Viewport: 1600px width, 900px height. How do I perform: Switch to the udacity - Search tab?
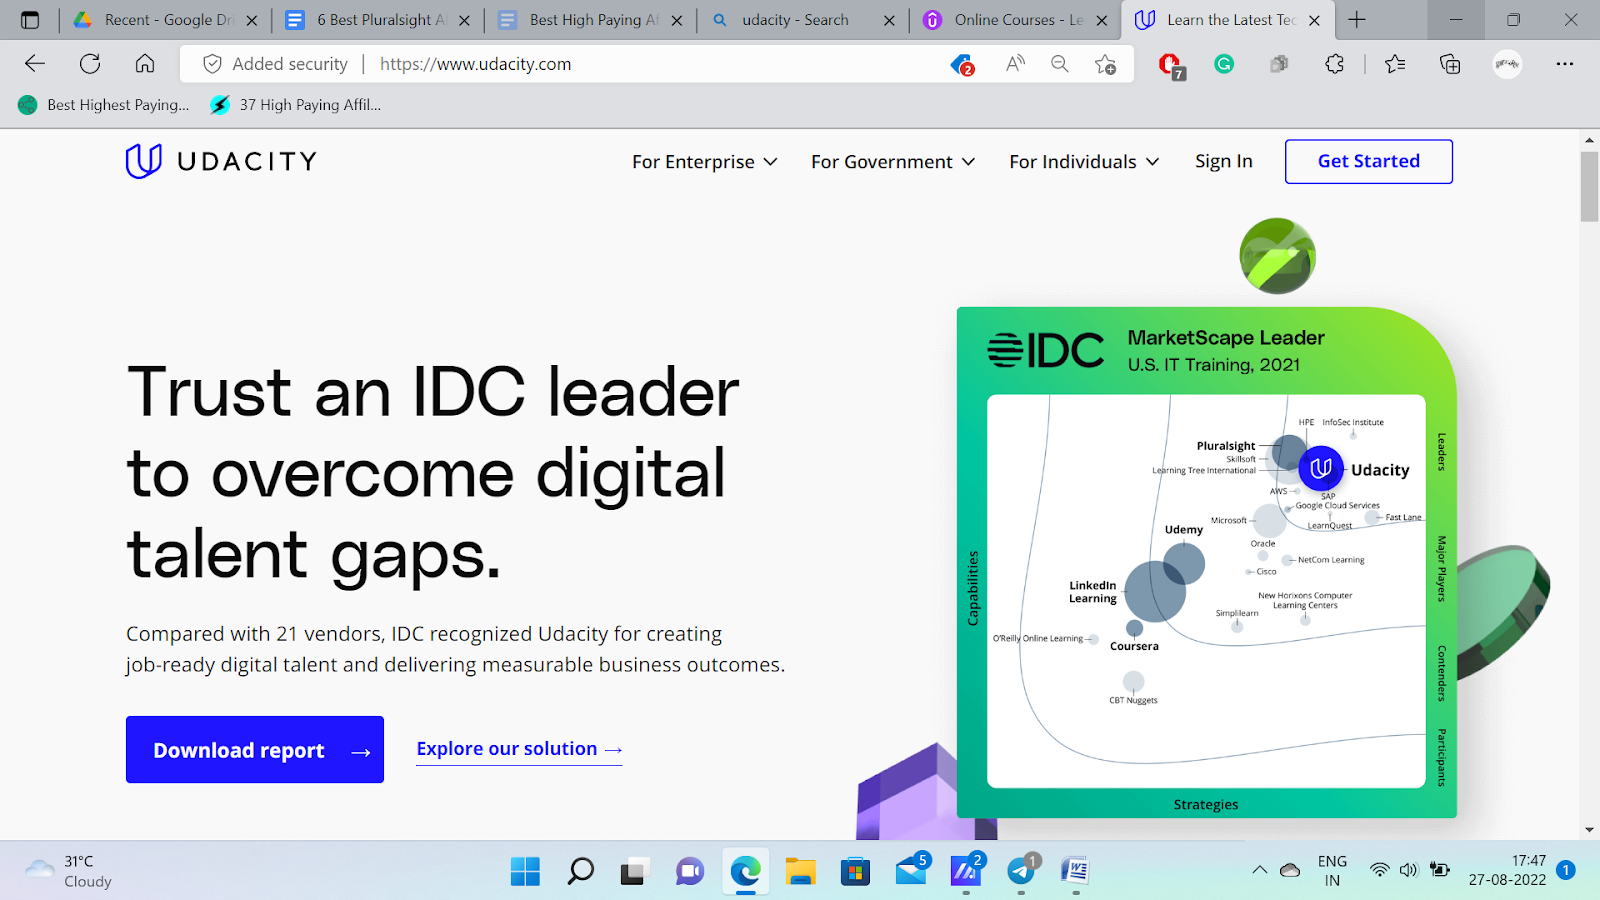pyautogui.click(x=803, y=20)
